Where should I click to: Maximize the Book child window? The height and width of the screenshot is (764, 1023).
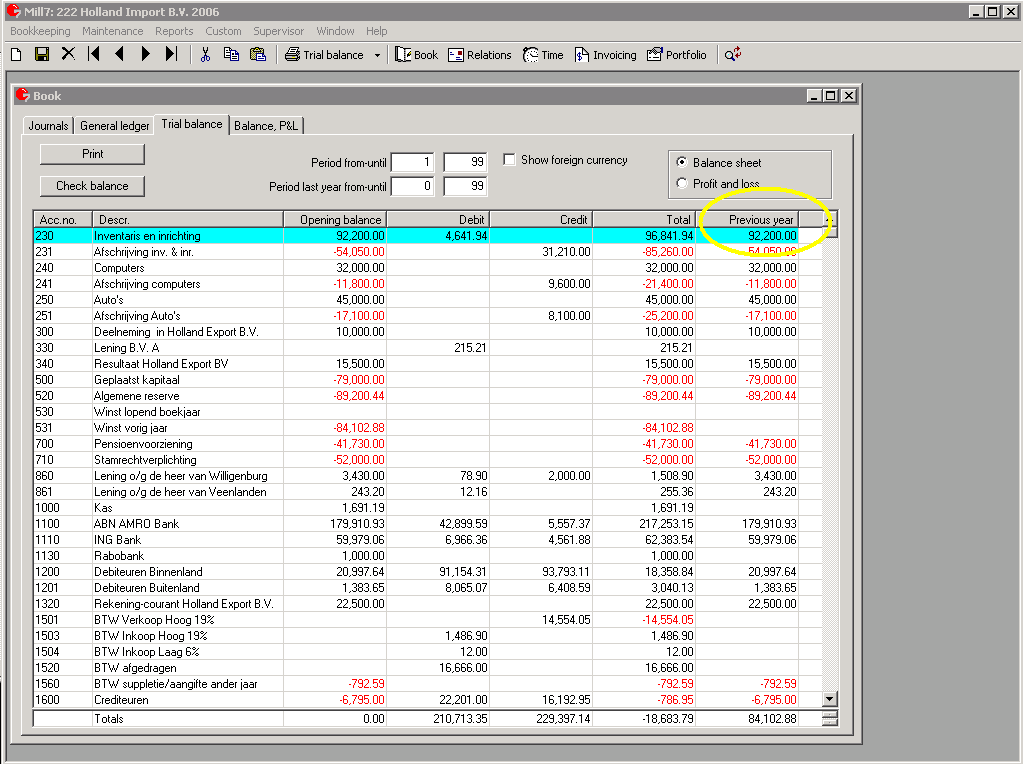coord(831,95)
